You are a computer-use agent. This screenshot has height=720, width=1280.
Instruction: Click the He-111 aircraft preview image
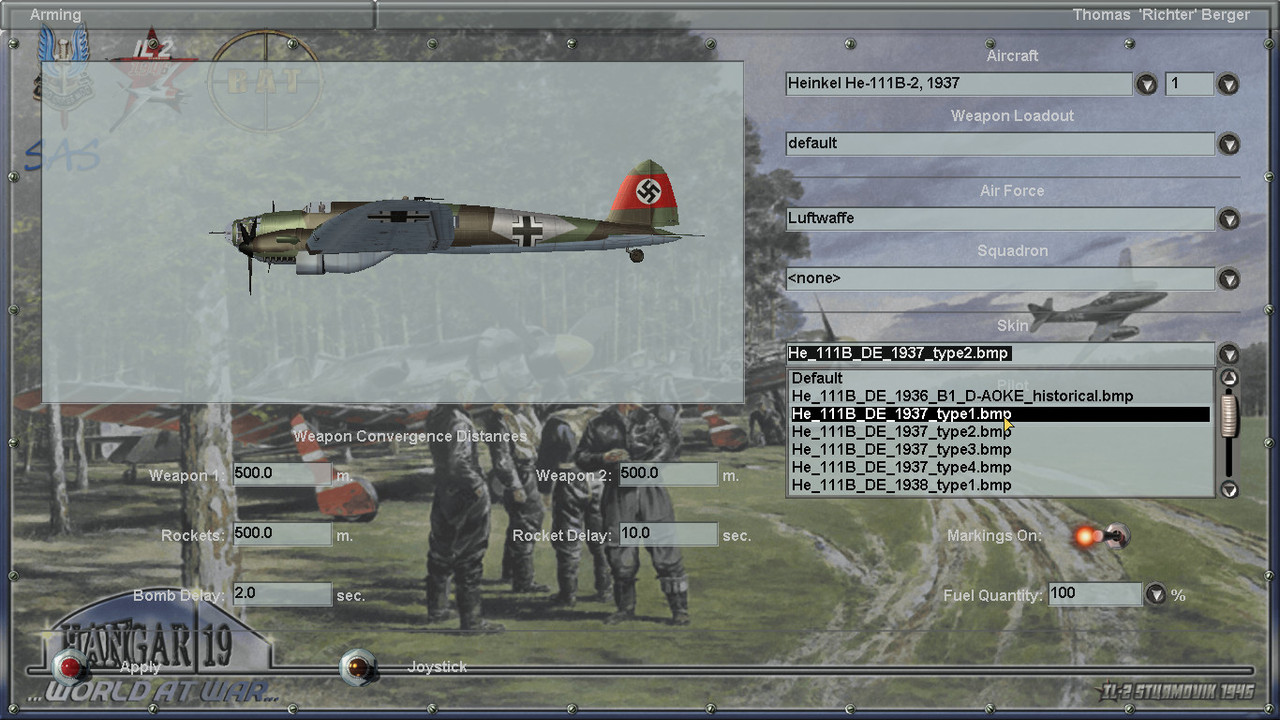coord(392,232)
